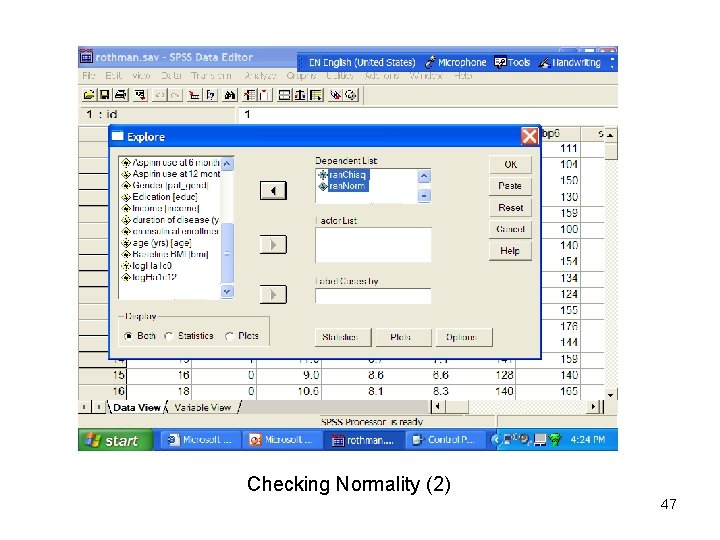Click the Find binoculars toolbar icon
This screenshot has width=720, height=540.
230,95
